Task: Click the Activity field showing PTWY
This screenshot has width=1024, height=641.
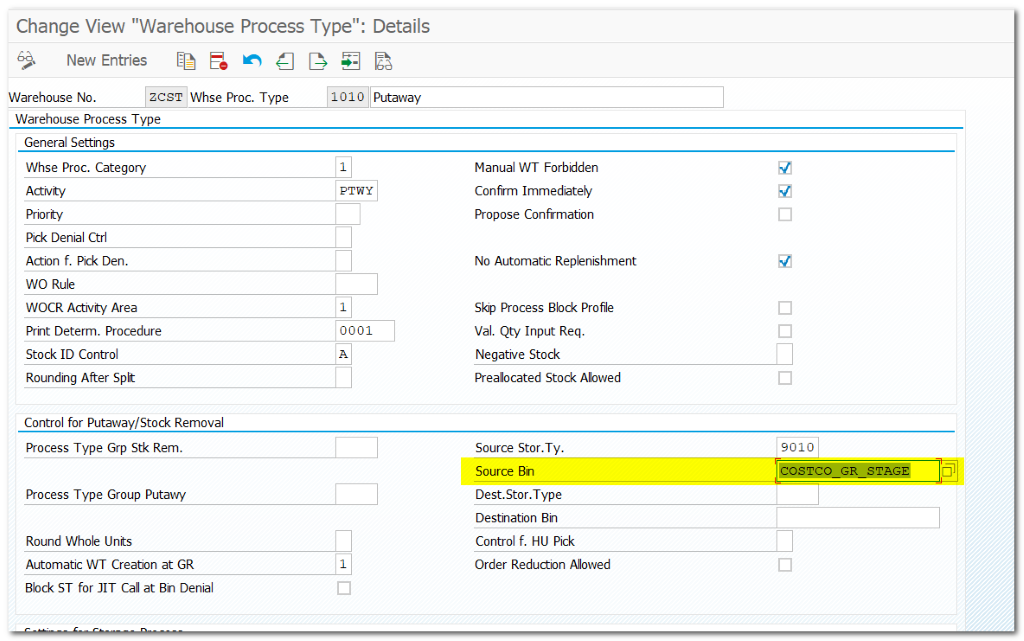Action: [356, 190]
